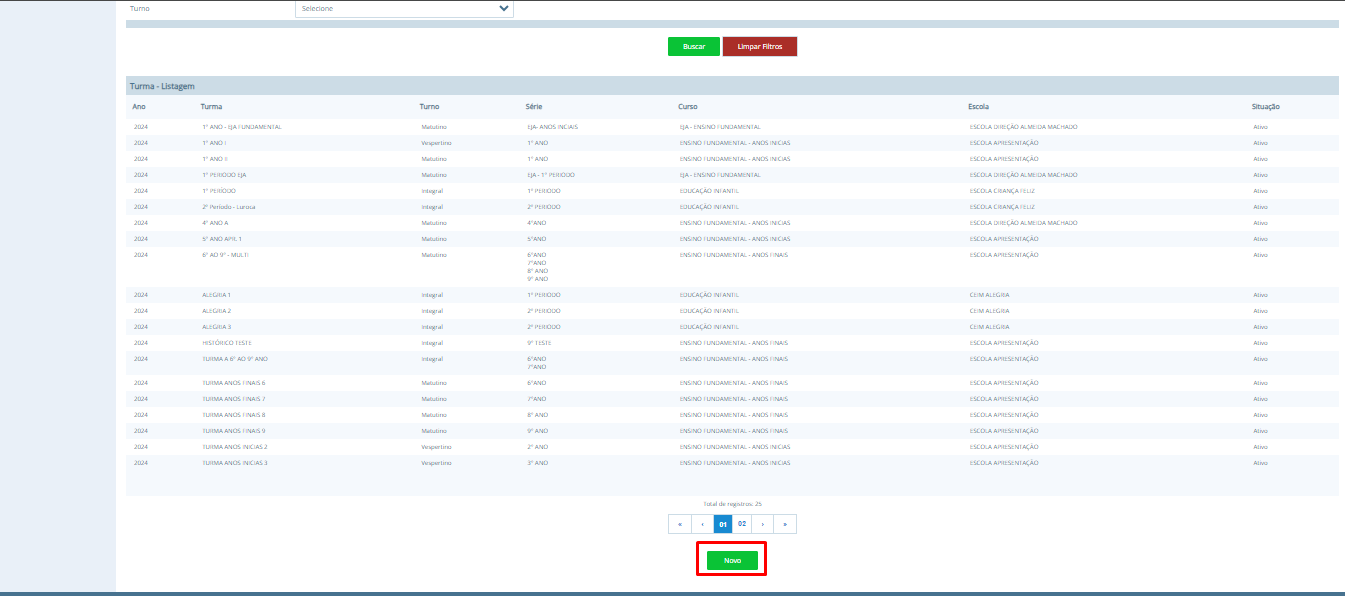The height and width of the screenshot is (596, 1345).
Task: Go to next page with single-right arrow
Action: coord(763,524)
